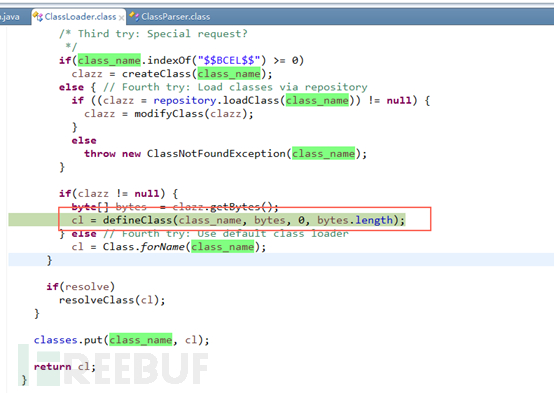Click the ClassNotFoundException constructor name

pos(216,154)
